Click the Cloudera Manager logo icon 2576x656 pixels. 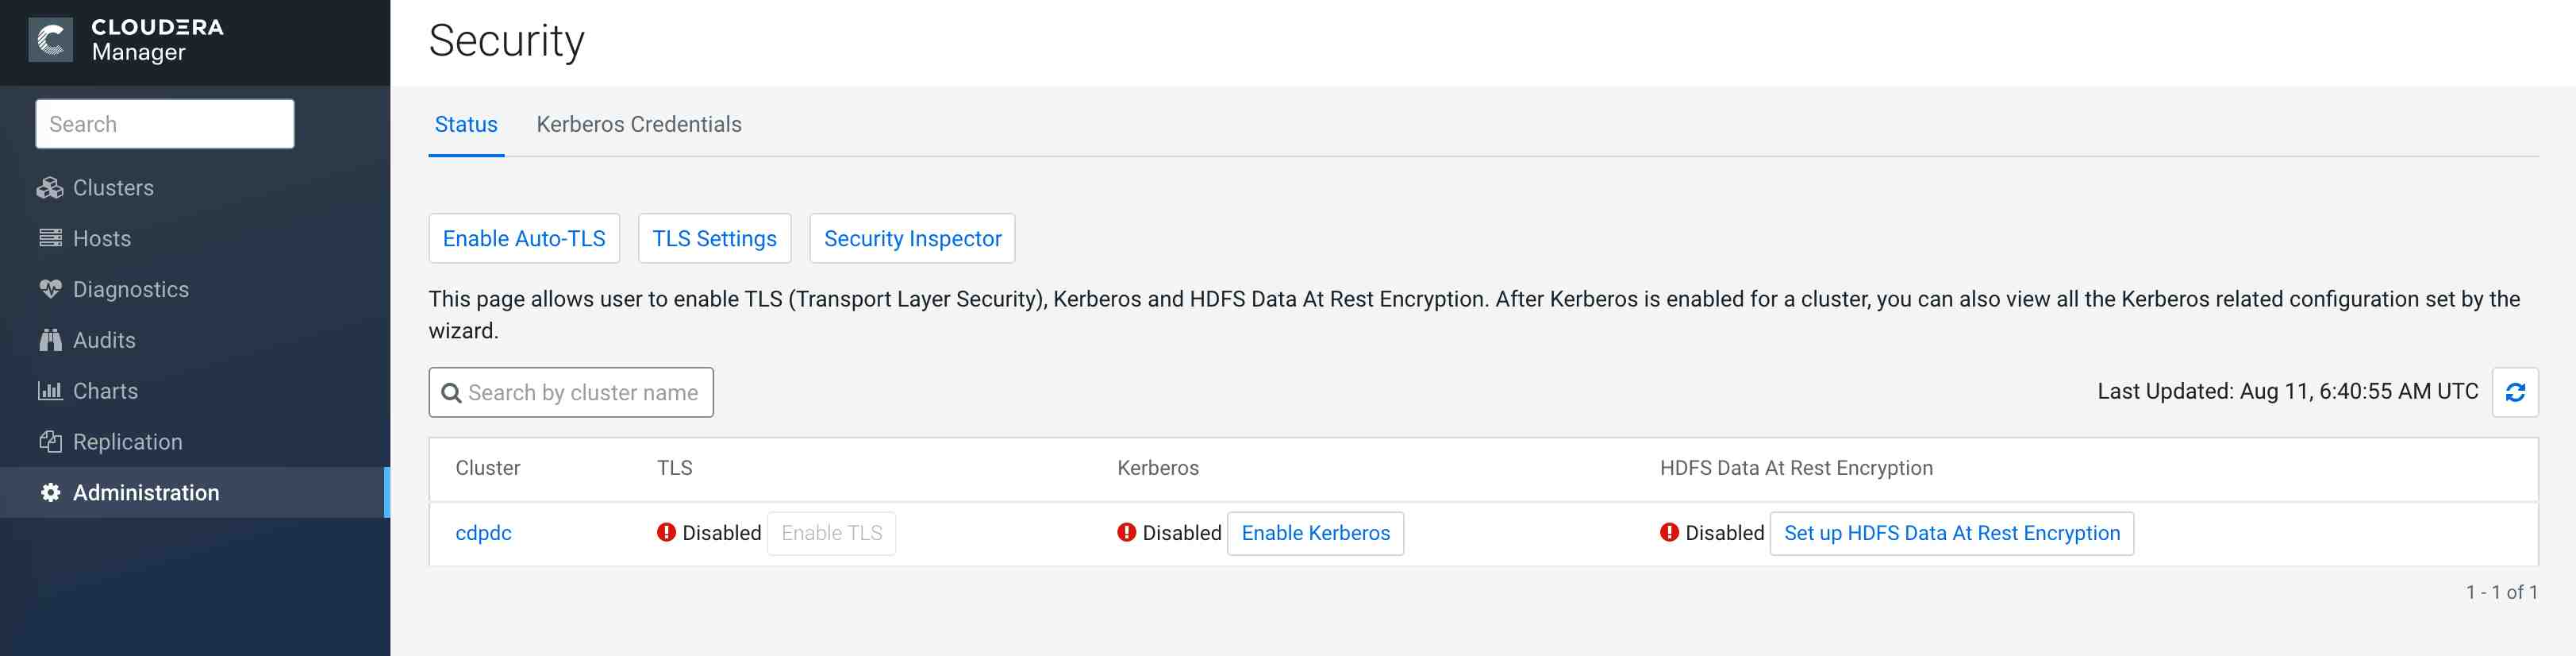(x=50, y=40)
